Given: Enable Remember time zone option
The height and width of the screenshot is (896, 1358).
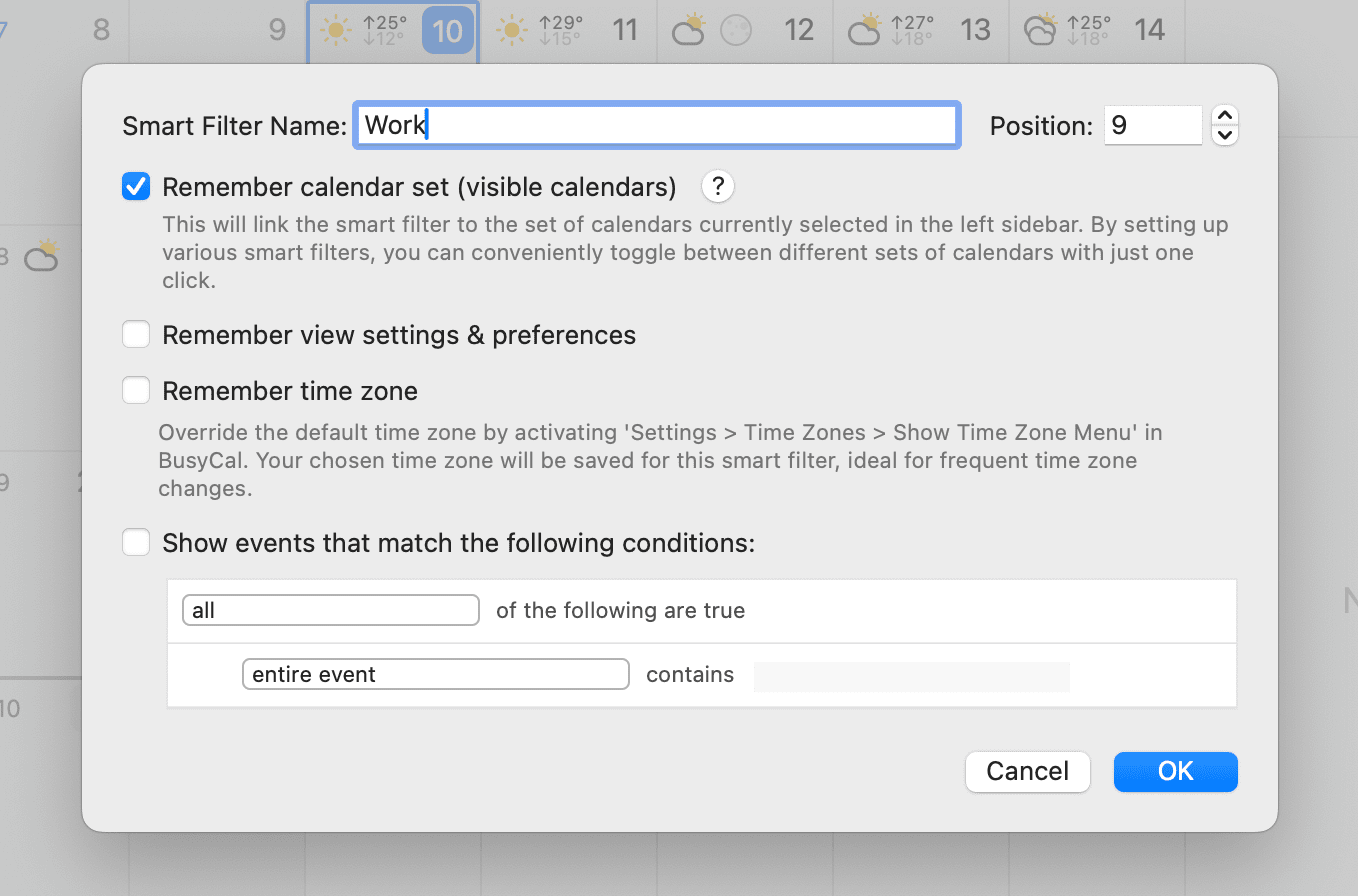Looking at the screenshot, I should click(x=135, y=390).
